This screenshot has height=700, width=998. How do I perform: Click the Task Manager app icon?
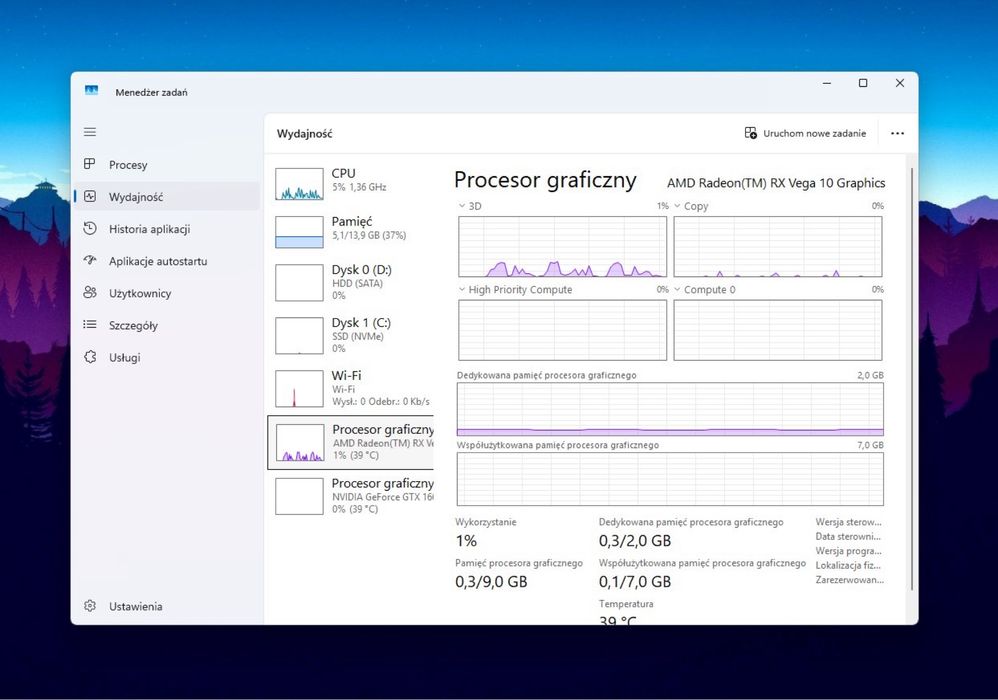[x=92, y=91]
